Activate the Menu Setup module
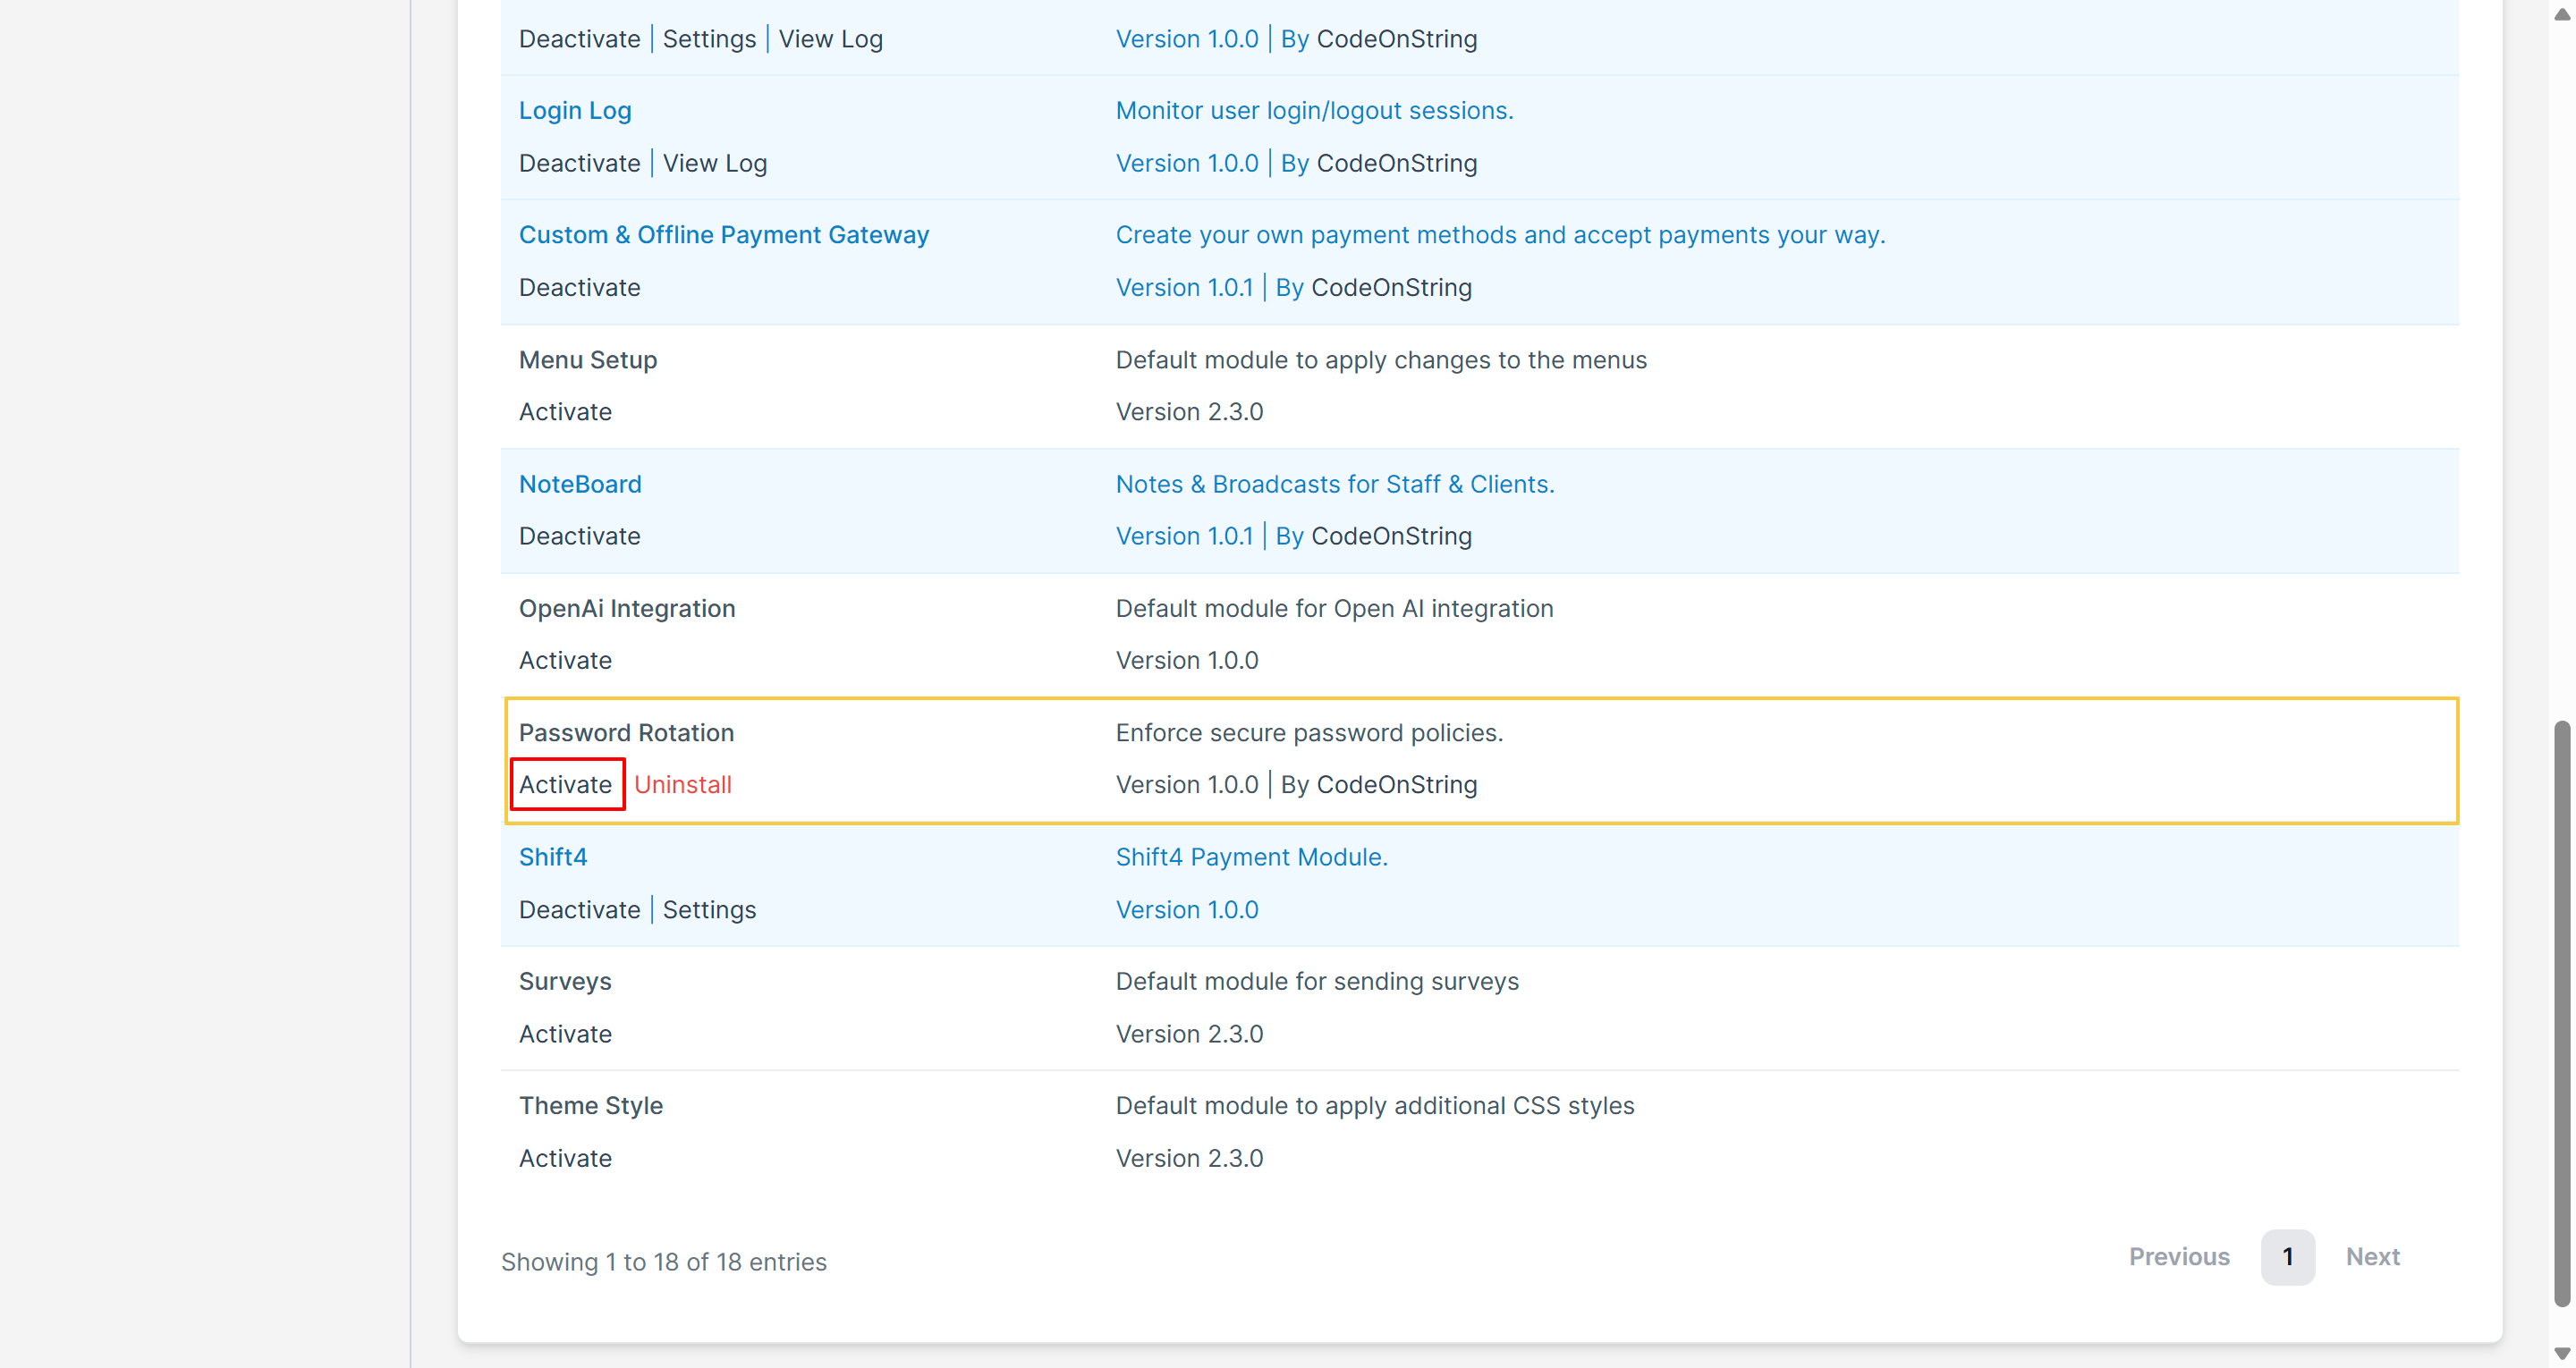This screenshot has height=1368, width=2576. tap(565, 412)
